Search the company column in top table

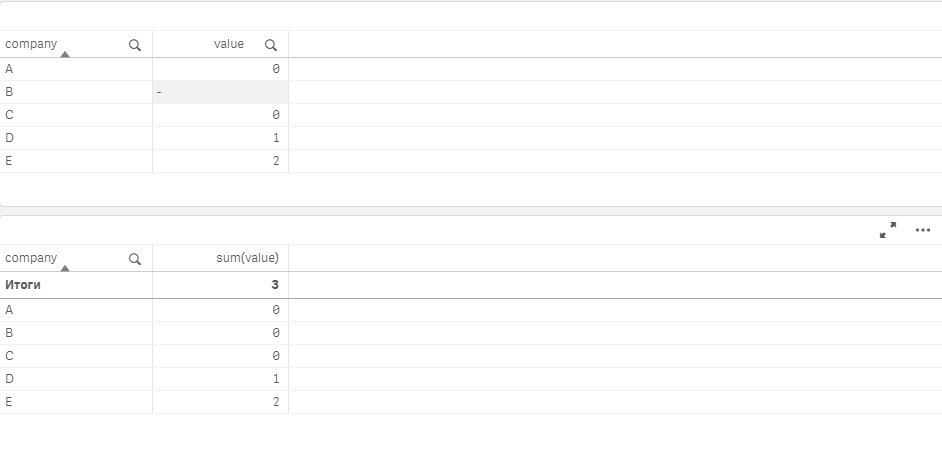point(135,45)
